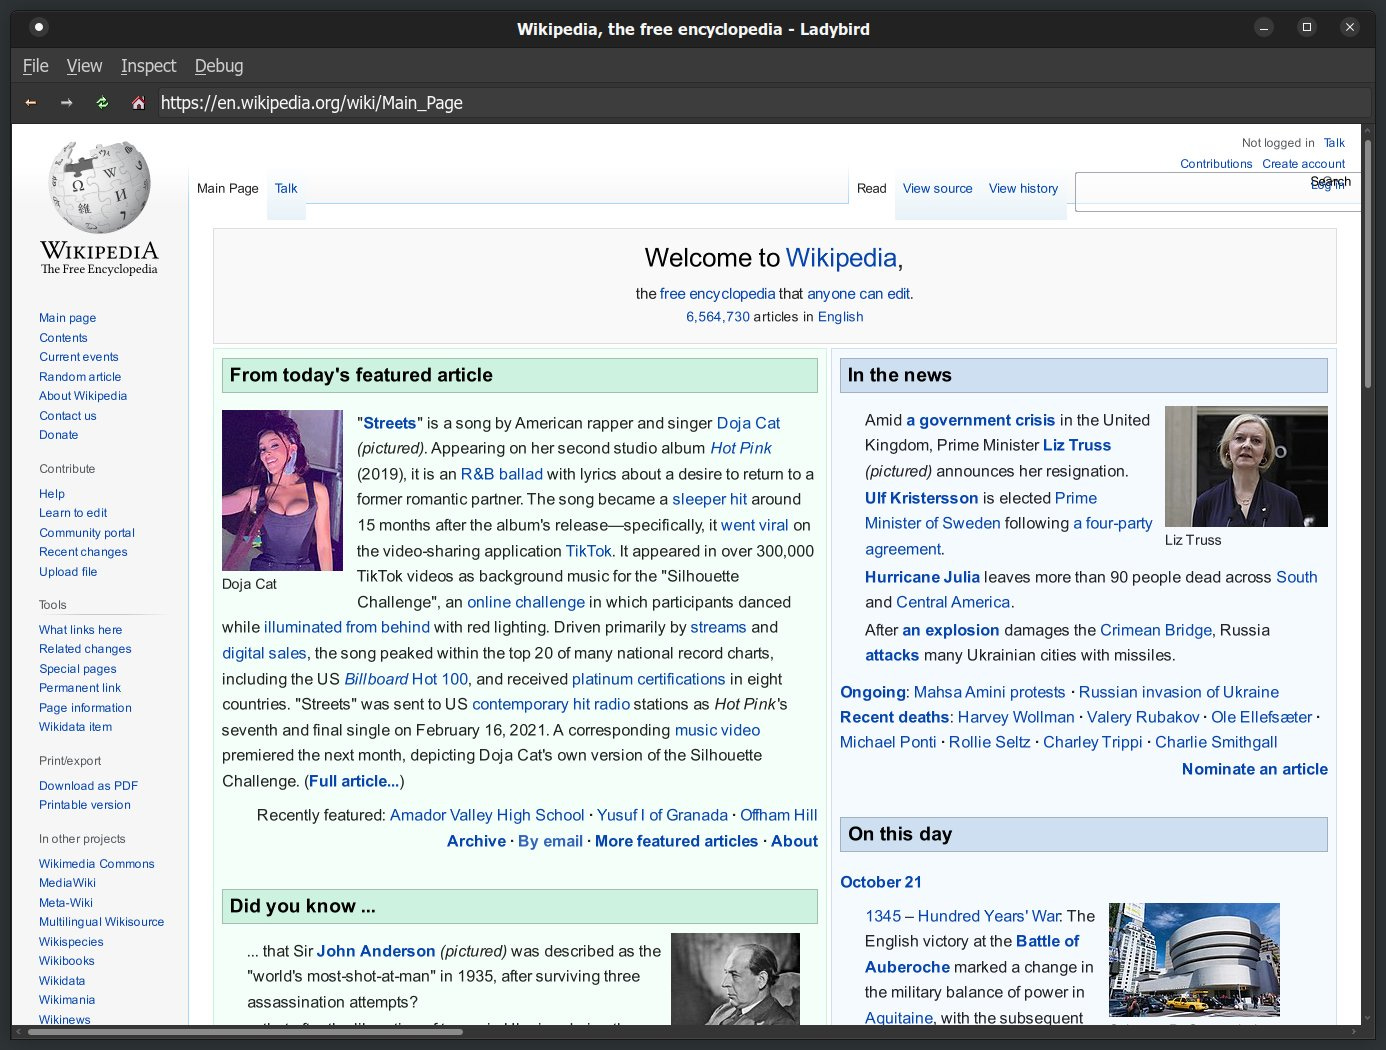Viewport: 1386px width, 1050px height.
Task: Open the File menu
Action: click(35, 66)
